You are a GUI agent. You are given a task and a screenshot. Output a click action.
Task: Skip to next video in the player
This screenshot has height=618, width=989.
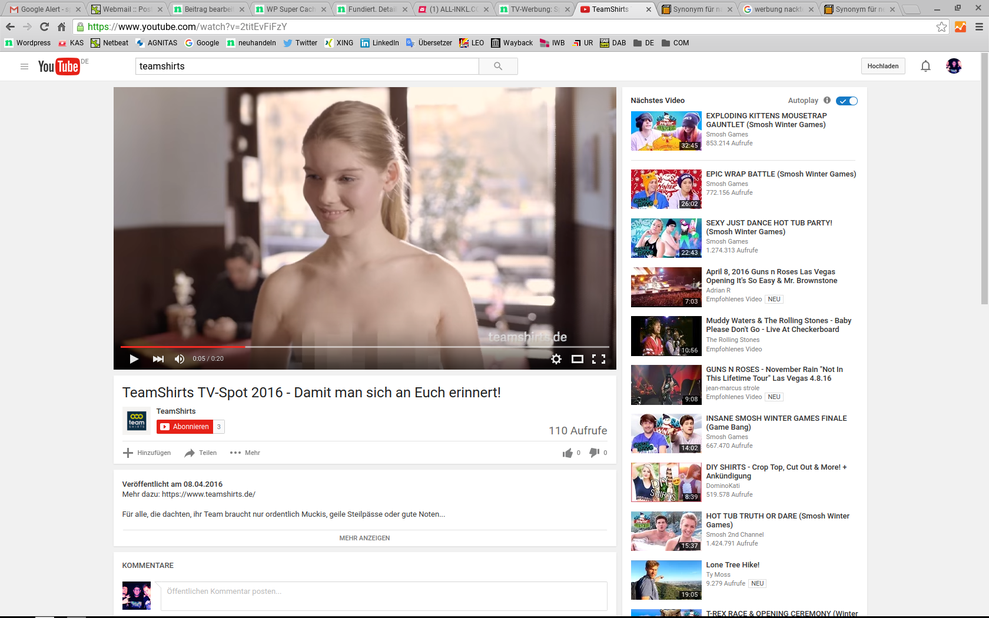158,359
